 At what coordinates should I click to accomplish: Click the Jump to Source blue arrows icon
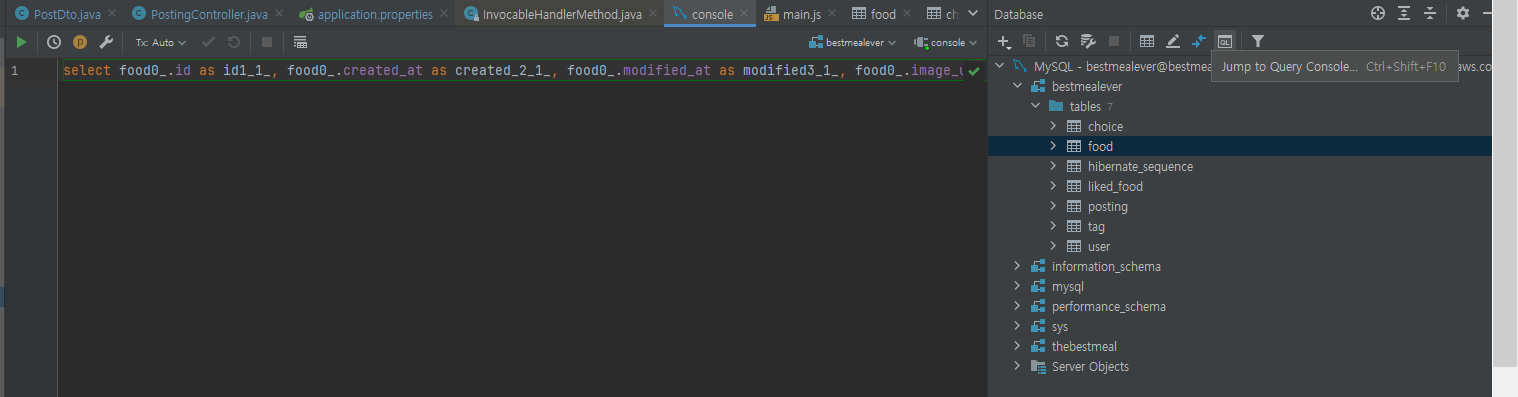pos(1199,41)
